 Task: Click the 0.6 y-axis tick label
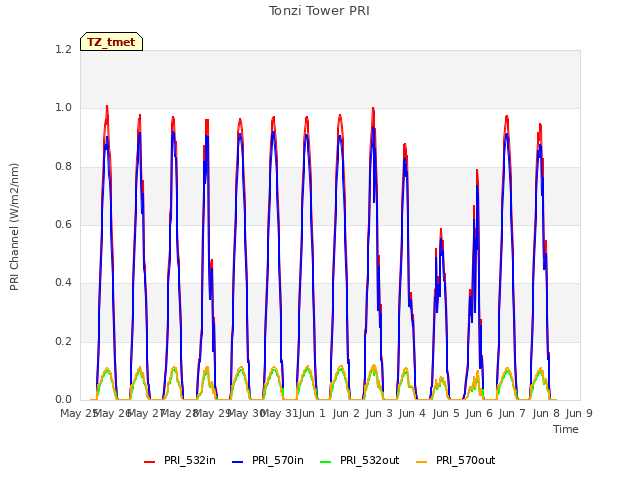point(63,224)
